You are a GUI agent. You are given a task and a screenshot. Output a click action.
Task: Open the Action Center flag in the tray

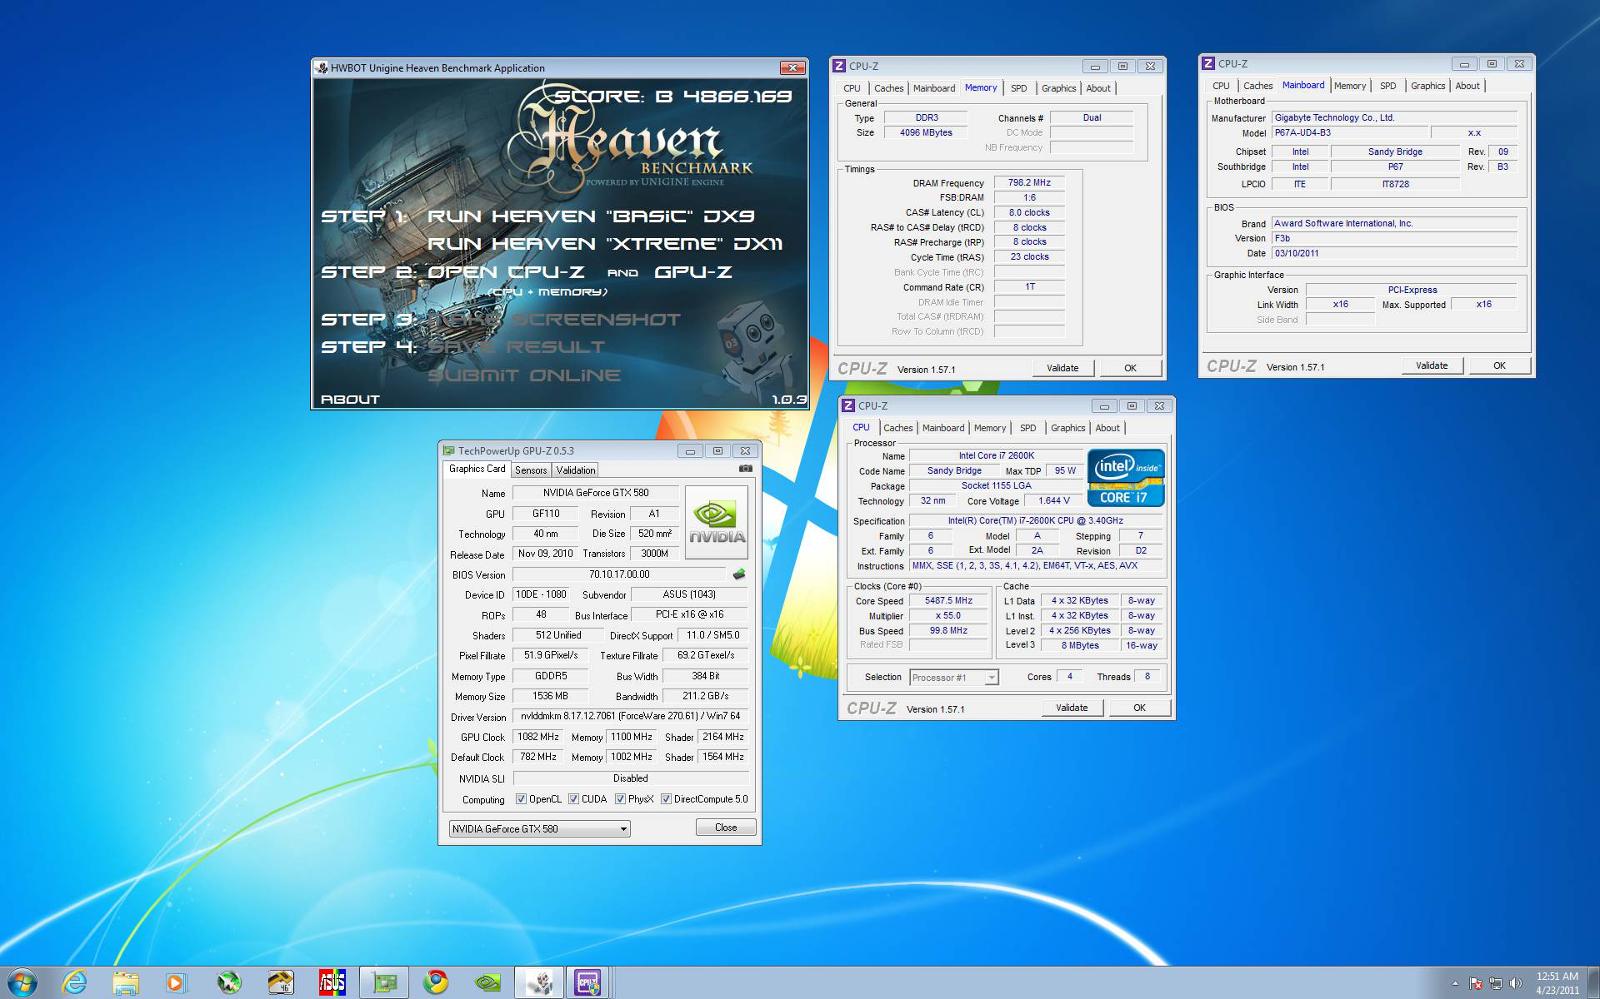pos(1475,983)
